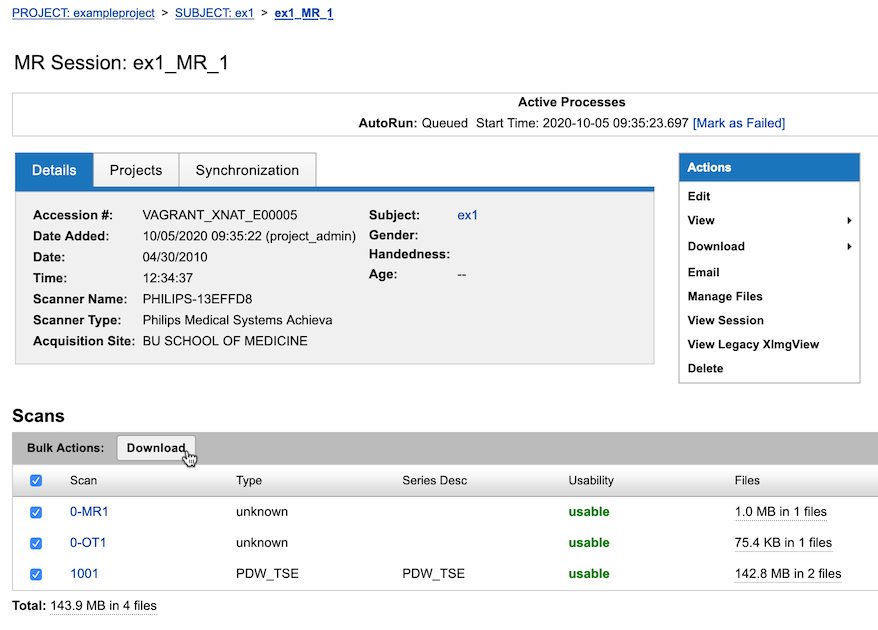Select the Details tab

click(54, 171)
